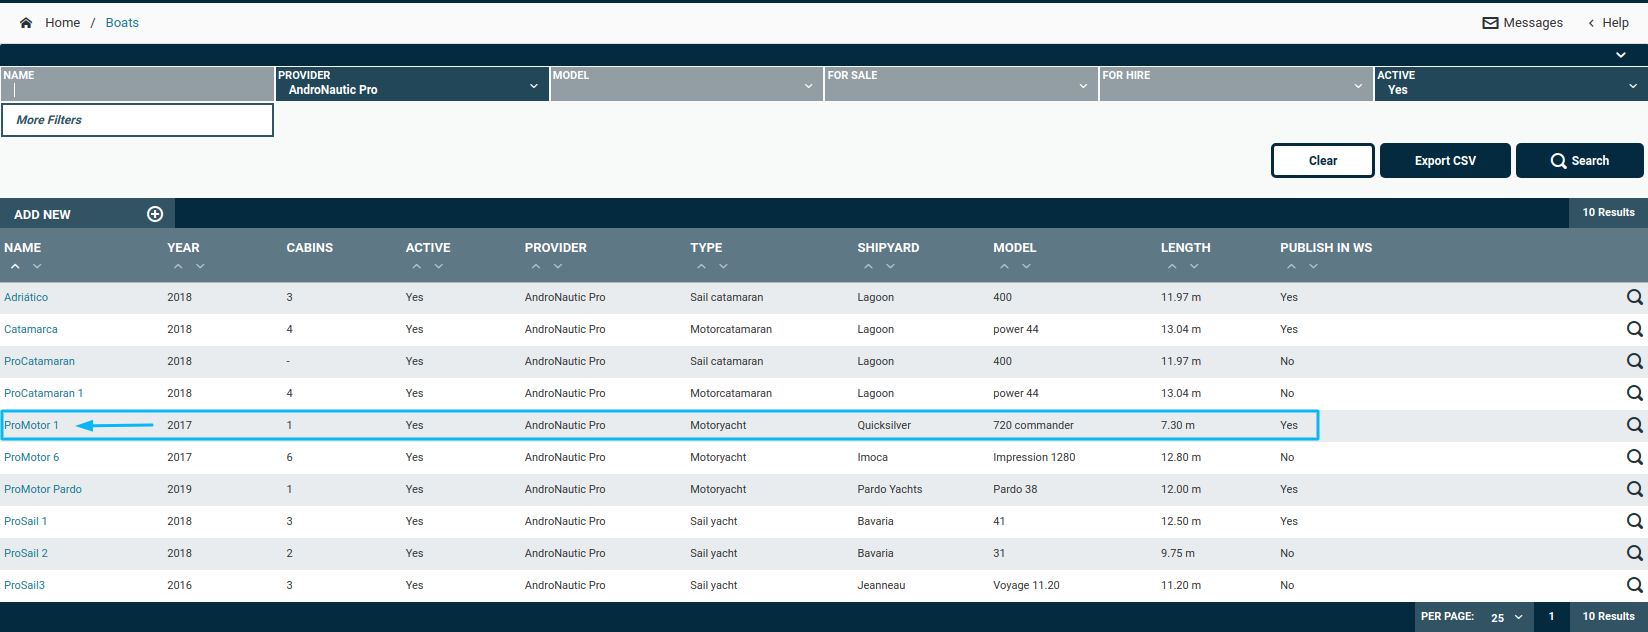Open the For Hire filter dropdown
1648x632 pixels.
pos(1236,84)
